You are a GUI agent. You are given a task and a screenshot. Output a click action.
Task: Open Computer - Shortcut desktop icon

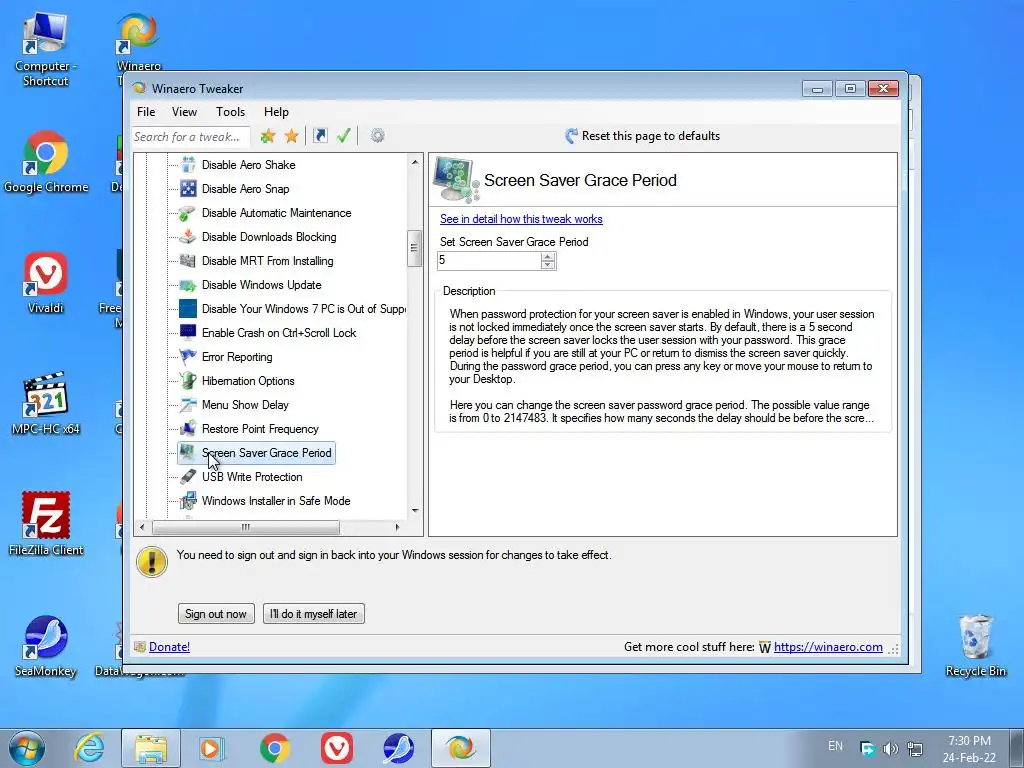tap(46, 48)
